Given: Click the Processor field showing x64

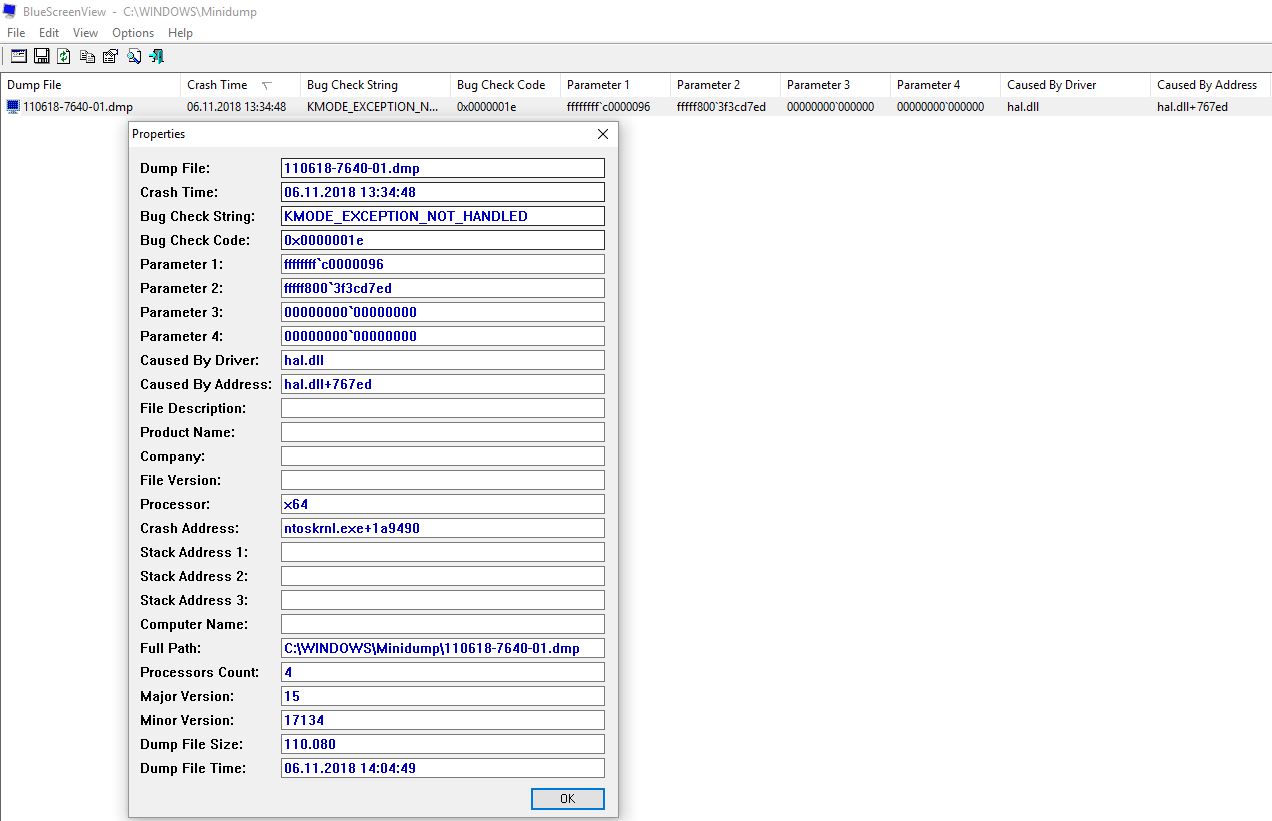Looking at the screenshot, I should [443, 504].
